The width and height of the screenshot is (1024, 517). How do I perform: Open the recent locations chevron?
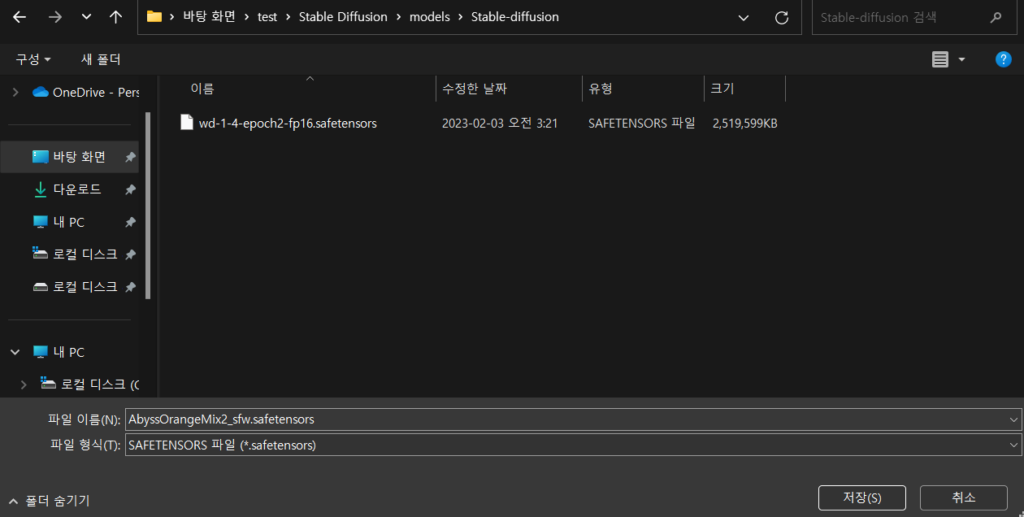click(x=87, y=17)
